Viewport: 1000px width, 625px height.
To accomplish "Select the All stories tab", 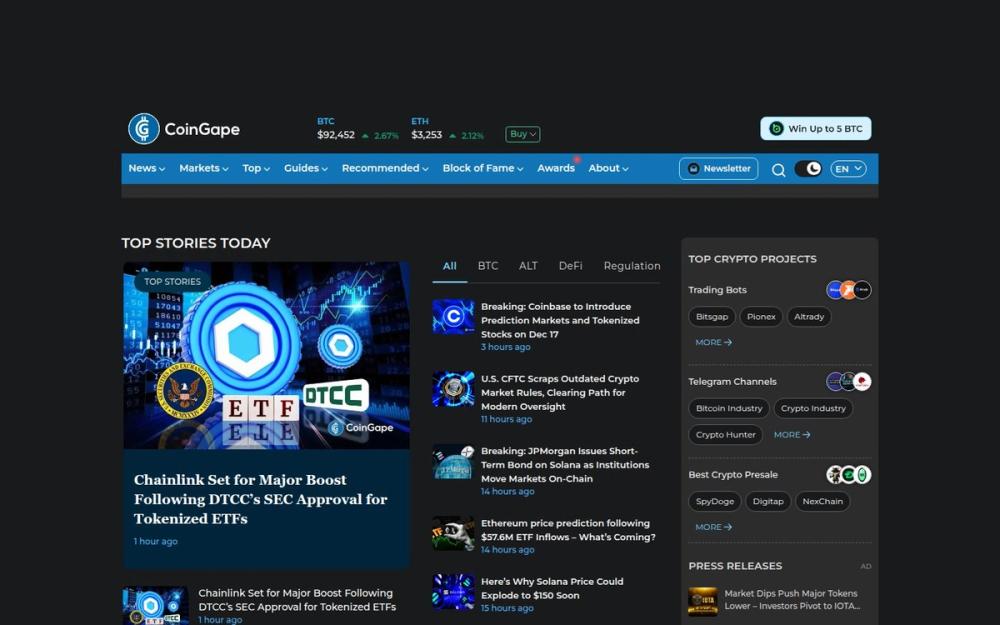I will tap(450, 266).
